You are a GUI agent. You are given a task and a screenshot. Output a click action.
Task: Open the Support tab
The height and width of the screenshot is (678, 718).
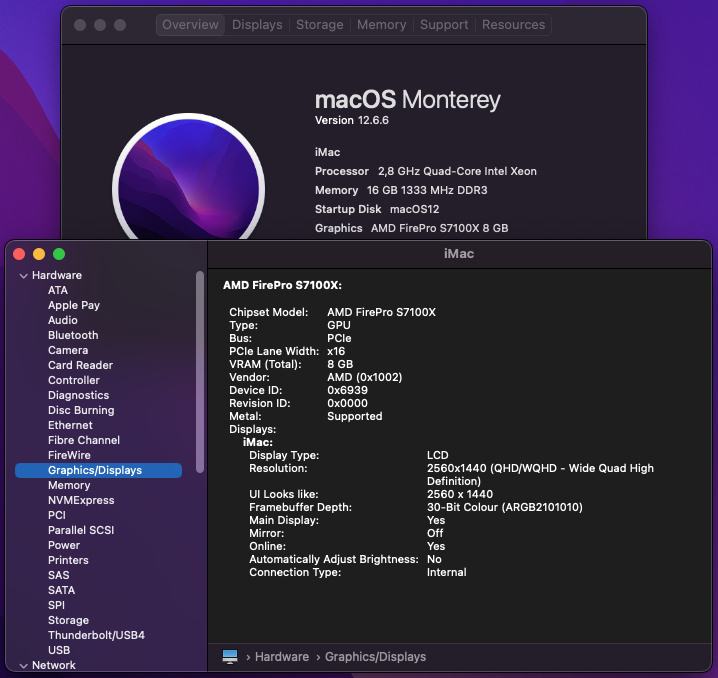tap(444, 25)
